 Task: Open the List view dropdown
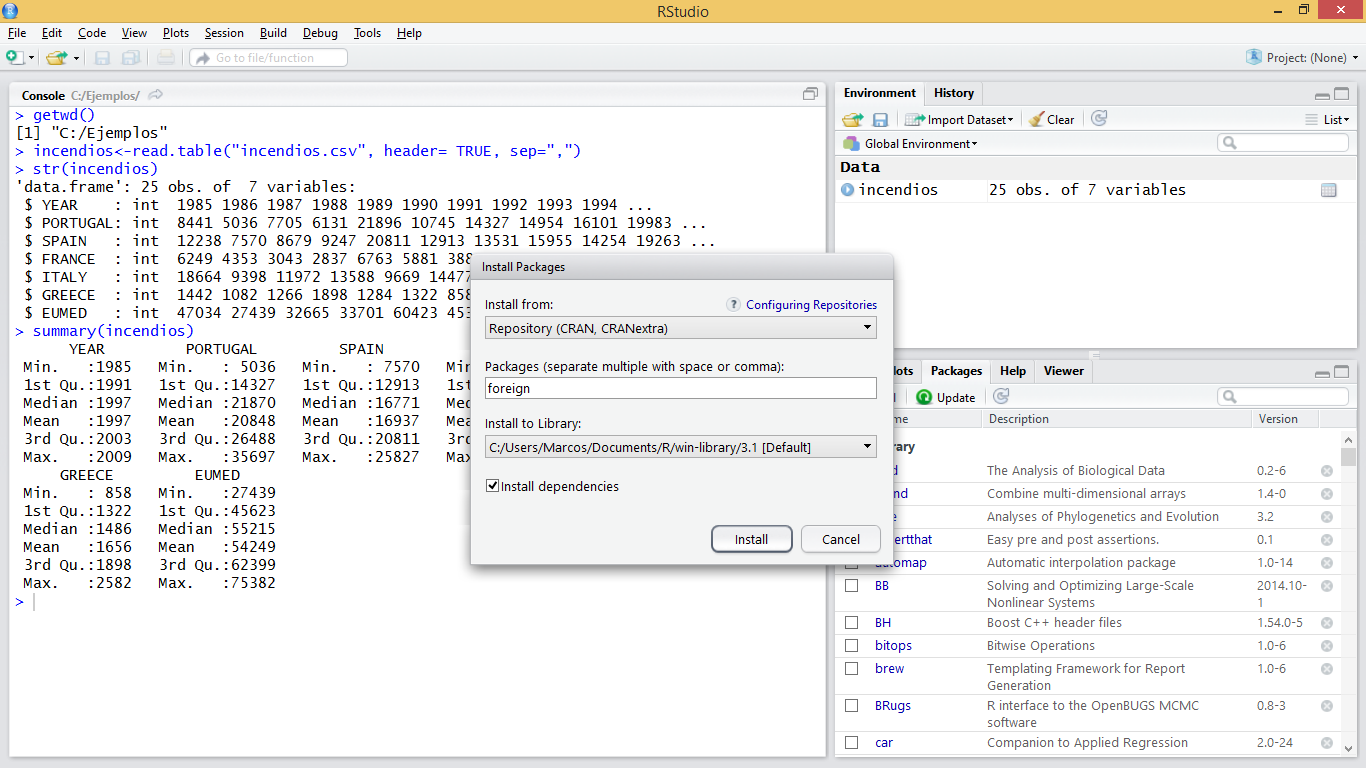1327,119
